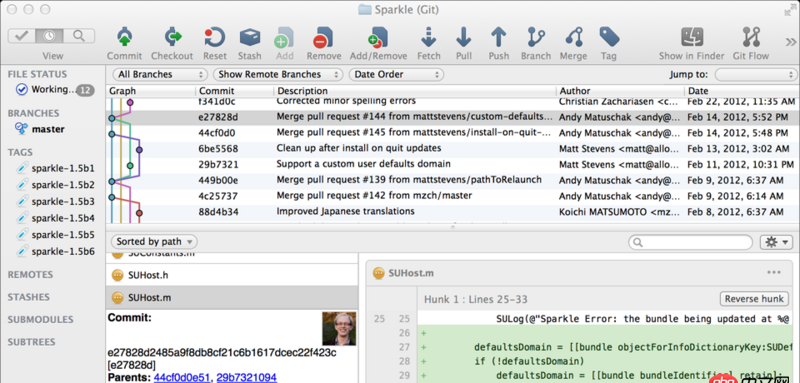This screenshot has width=800, height=383.
Task: Switch to search view
Action: tap(79, 36)
